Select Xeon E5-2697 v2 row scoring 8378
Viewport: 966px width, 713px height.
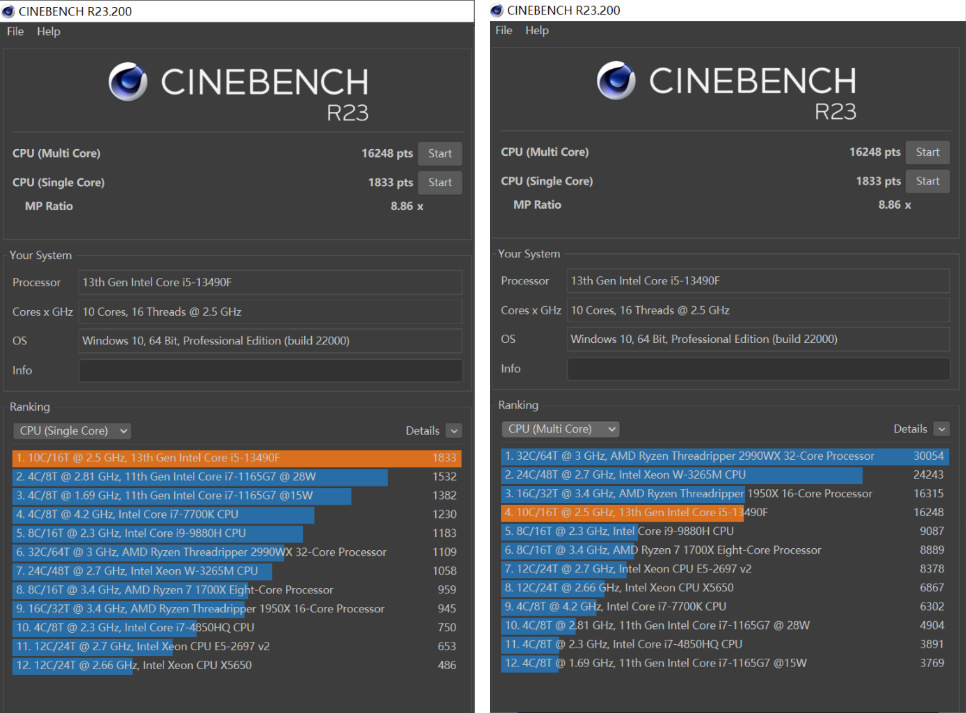point(725,569)
